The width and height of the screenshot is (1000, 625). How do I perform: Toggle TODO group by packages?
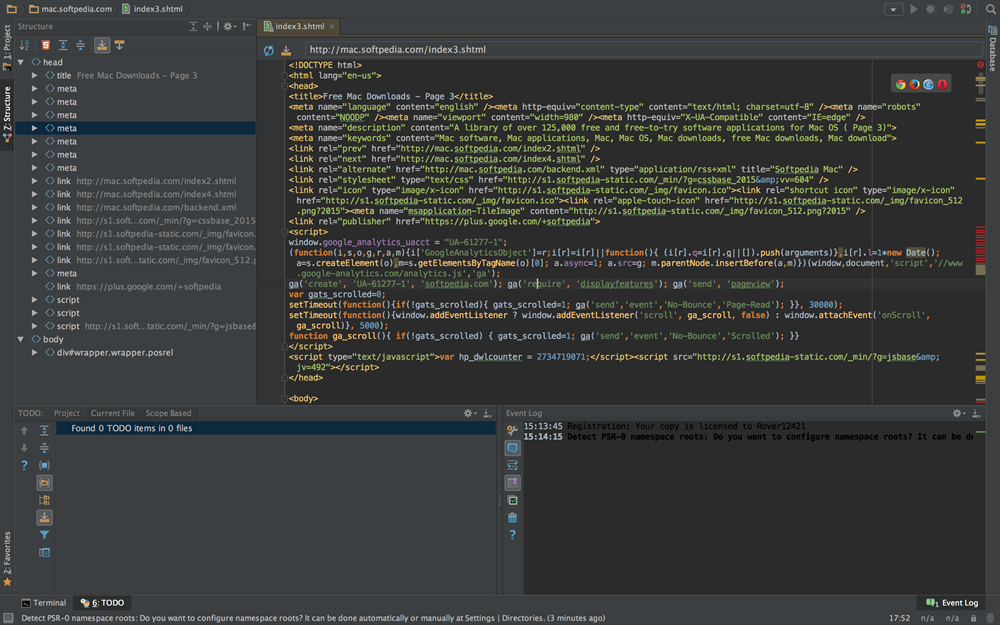44,483
